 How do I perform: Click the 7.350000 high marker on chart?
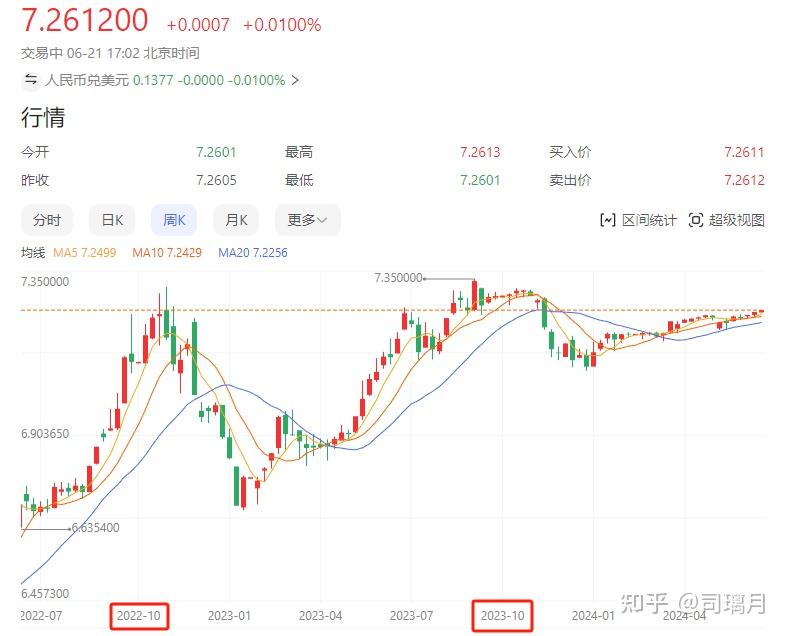399,278
